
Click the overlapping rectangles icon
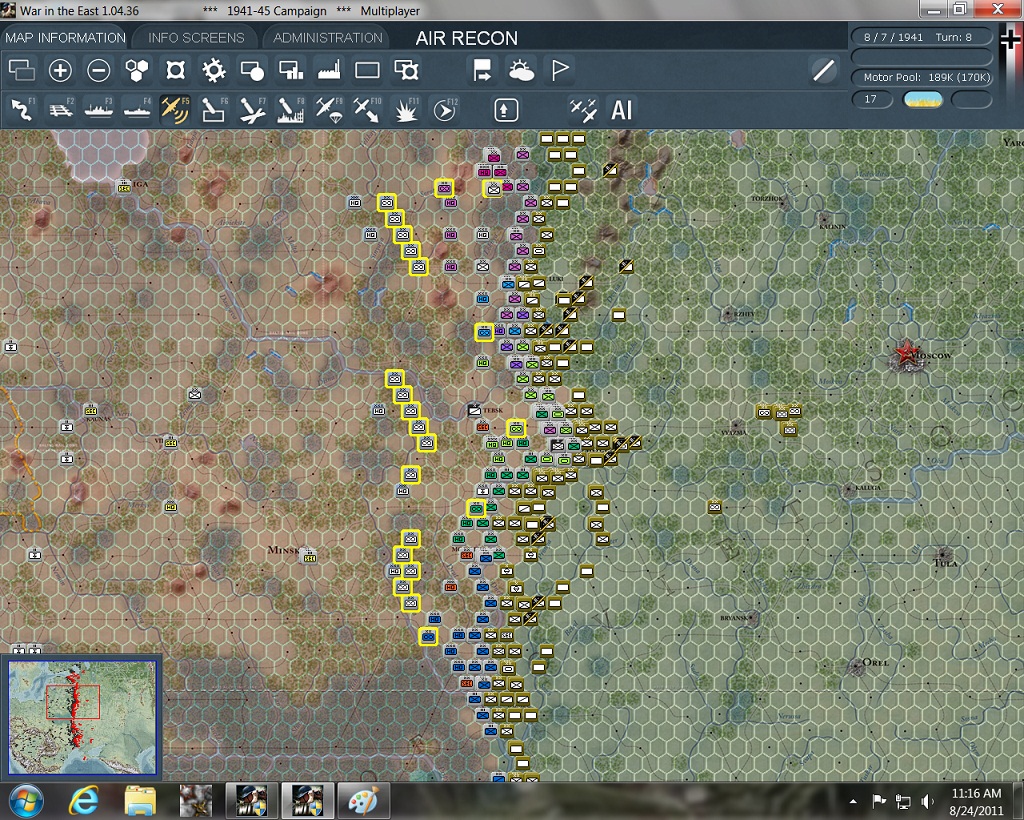coord(22,70)
